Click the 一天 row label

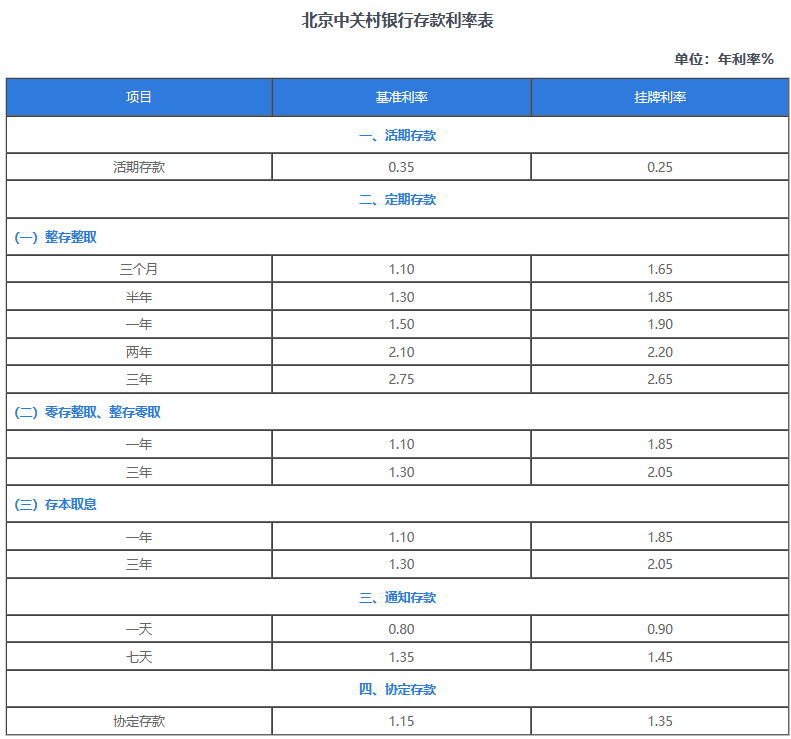click(139, 629)
